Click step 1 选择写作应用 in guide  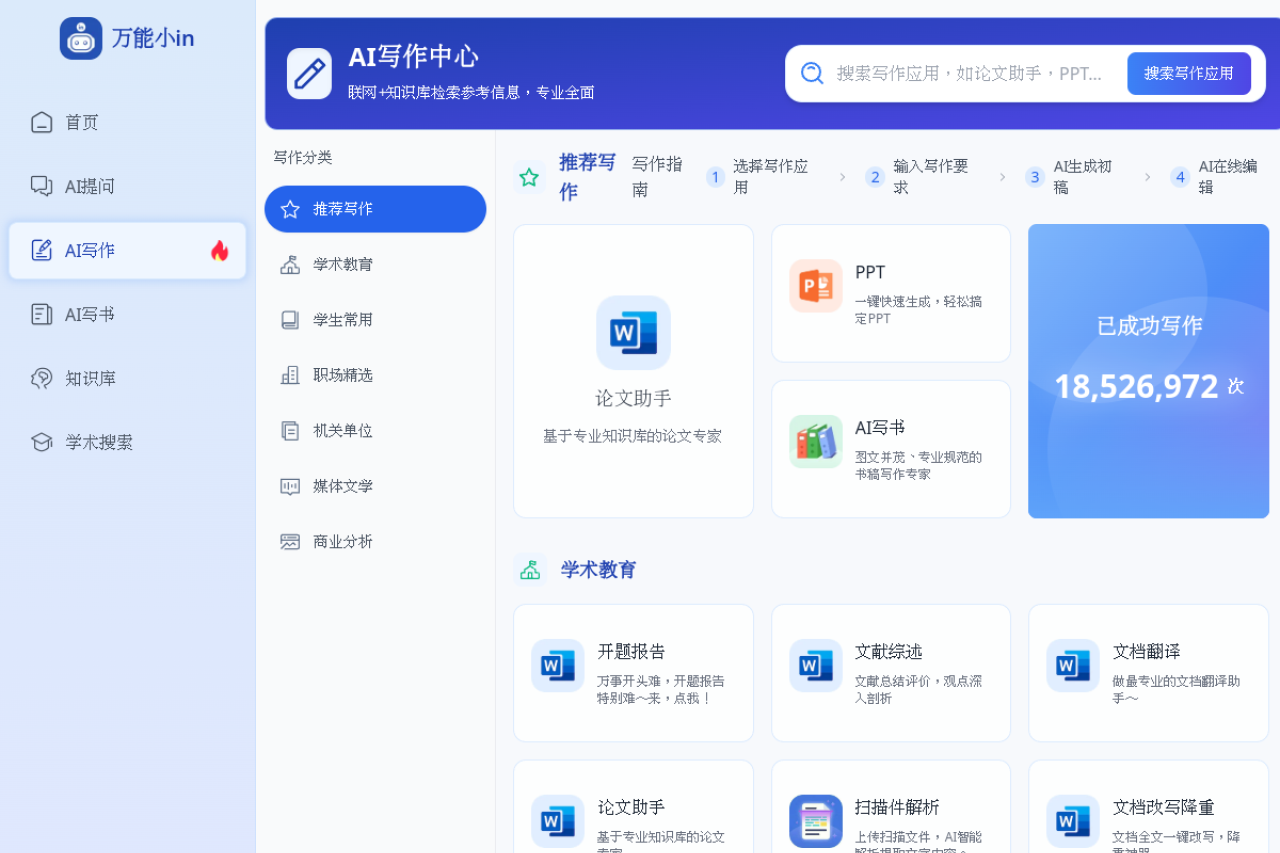(762, 177)
